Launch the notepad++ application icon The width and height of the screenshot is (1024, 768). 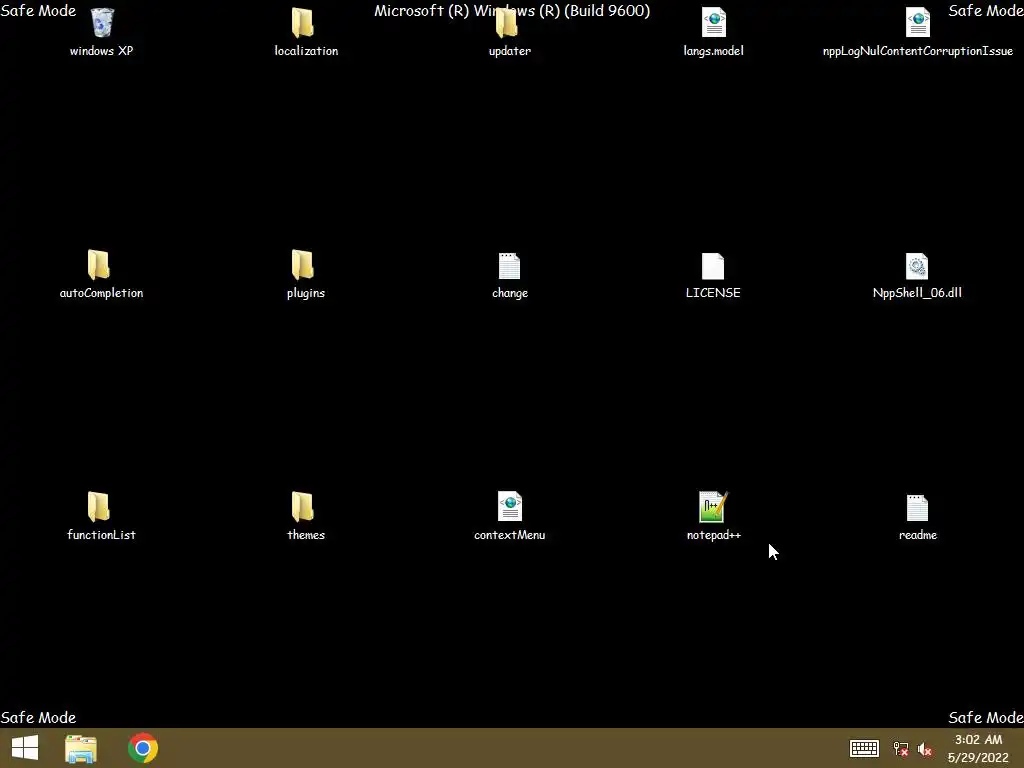tap(713, 507)
